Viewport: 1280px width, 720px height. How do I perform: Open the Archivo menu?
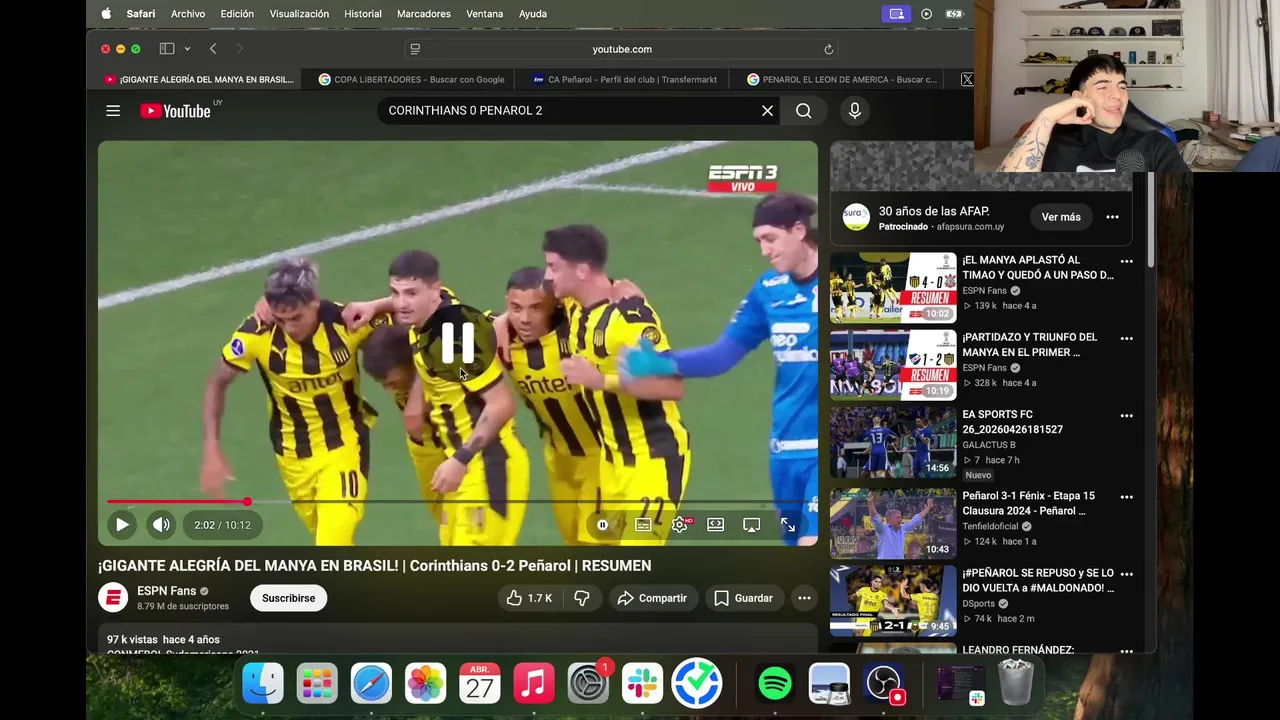pyautogui.click(x=188, y=14)
